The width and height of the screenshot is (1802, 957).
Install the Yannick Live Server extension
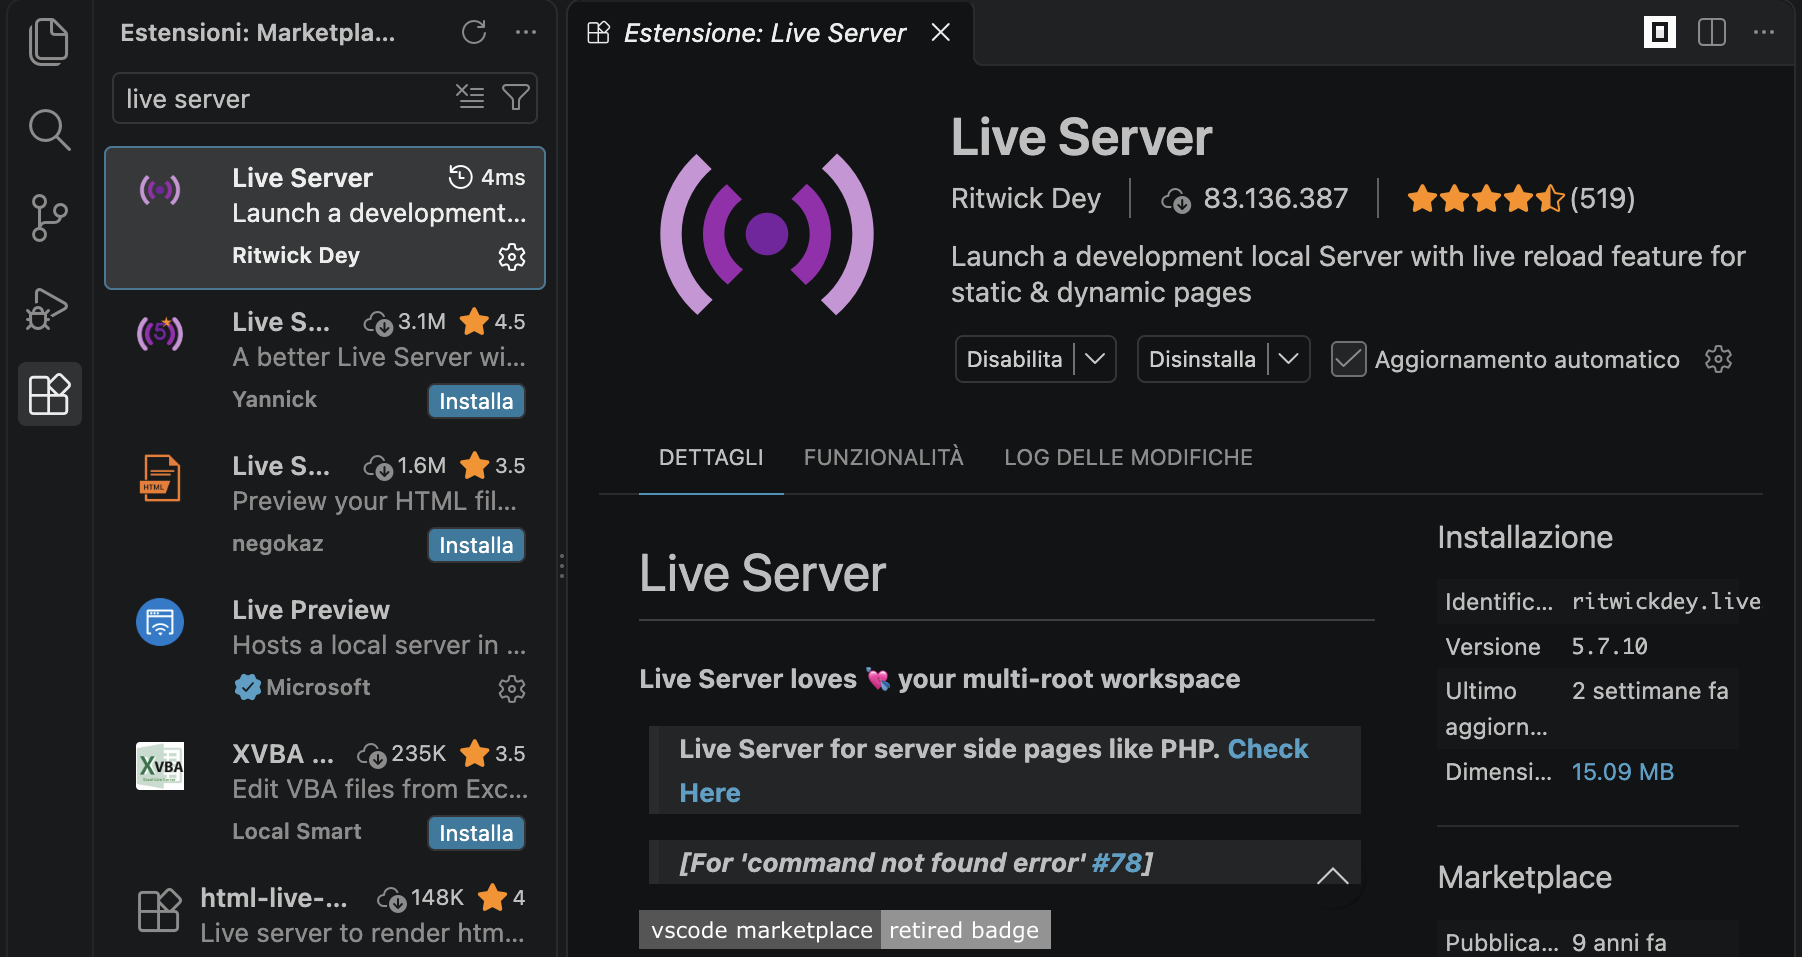476,401
